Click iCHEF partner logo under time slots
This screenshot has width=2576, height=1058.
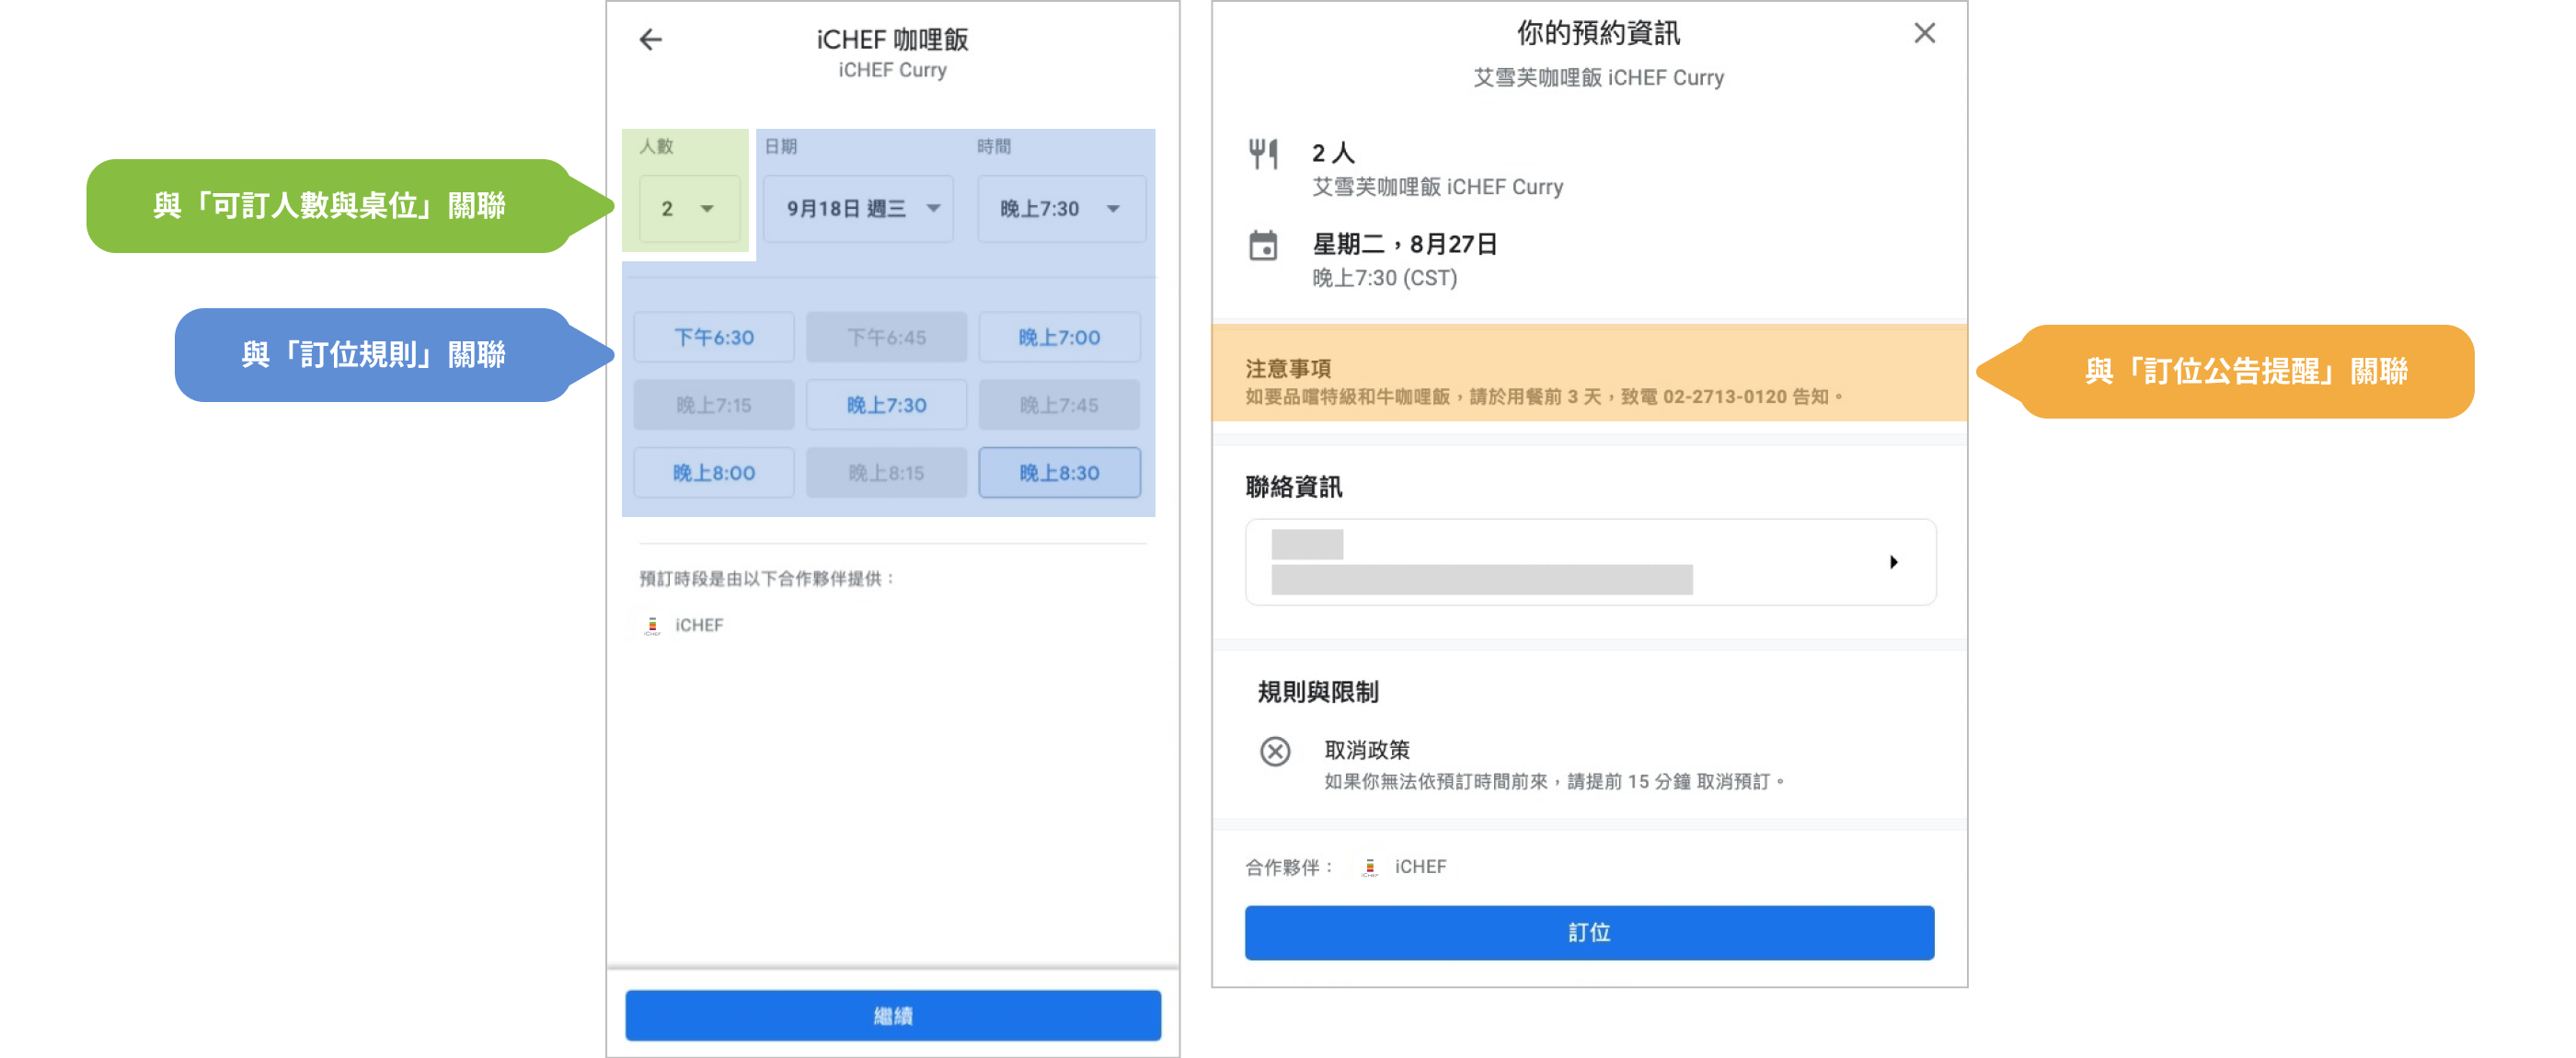[653, 625]
